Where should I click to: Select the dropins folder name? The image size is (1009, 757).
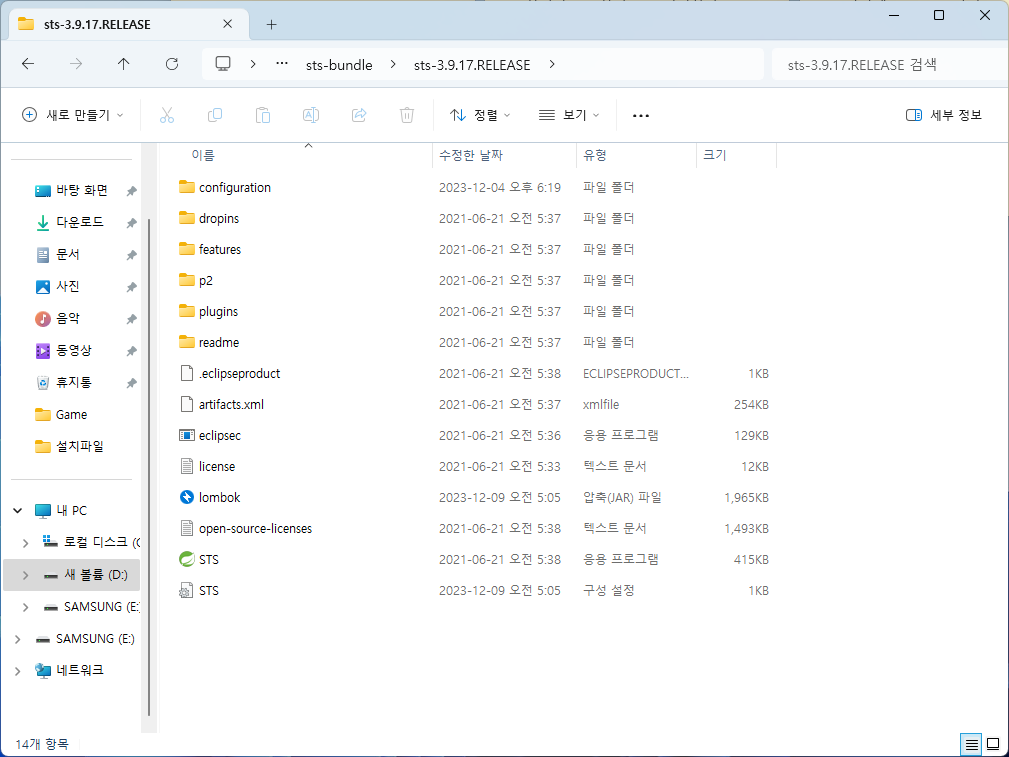pos(219,219)
